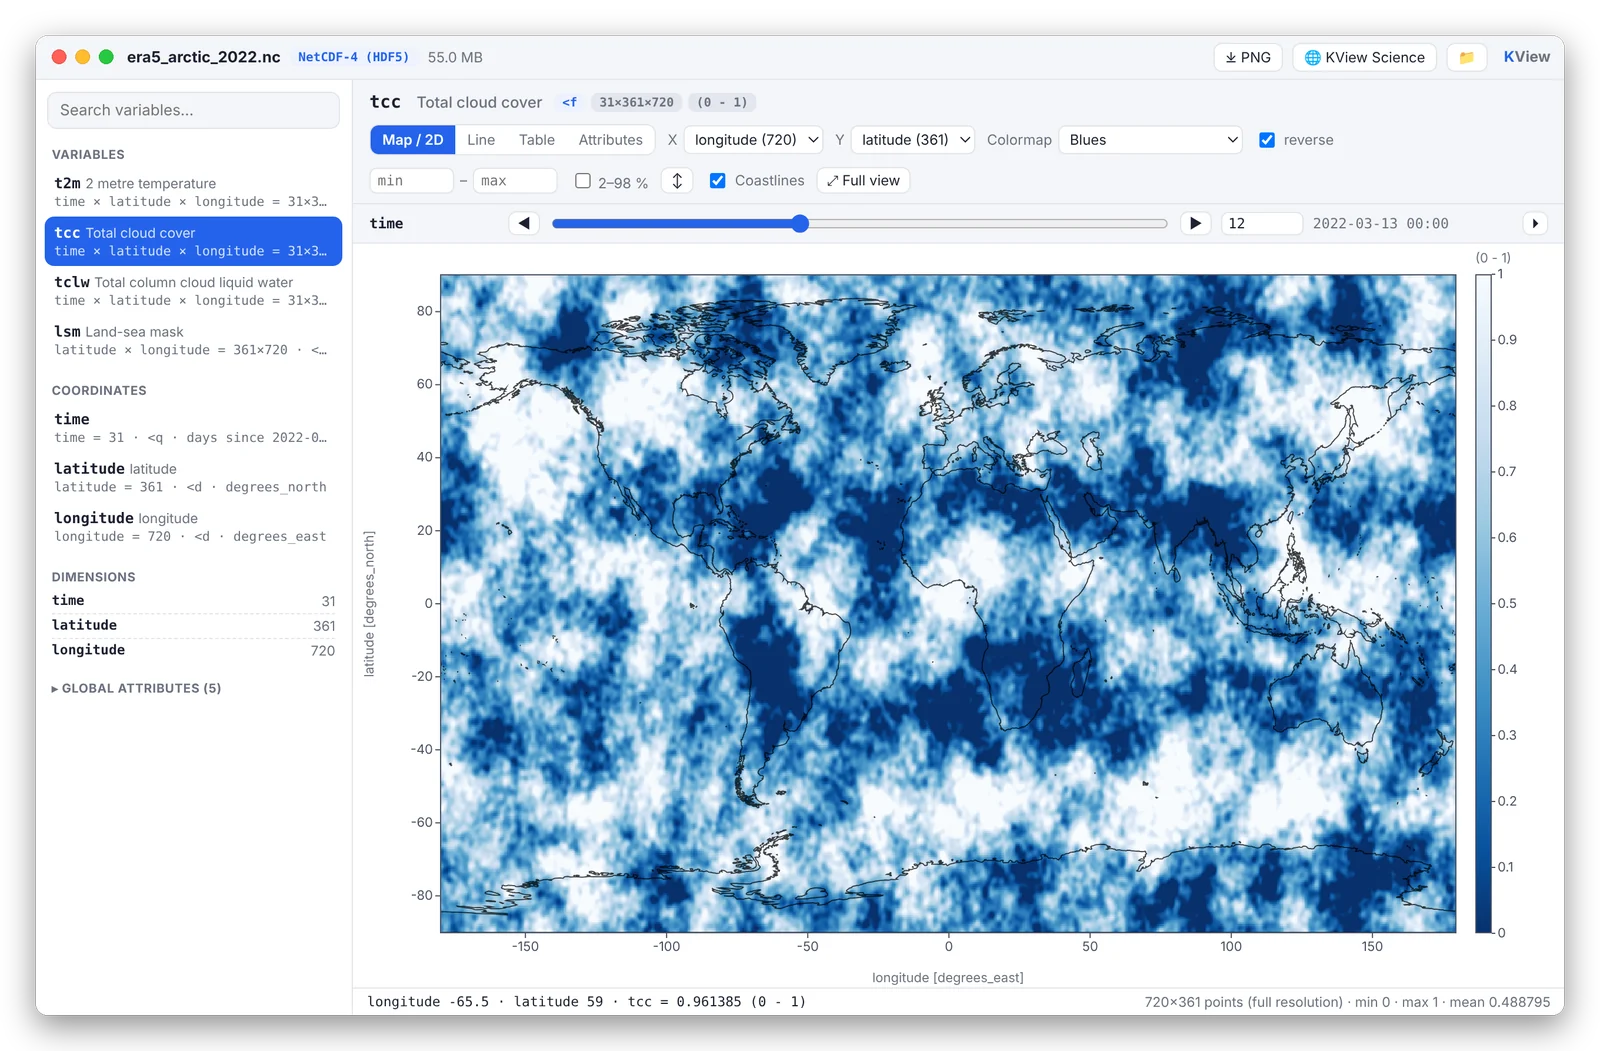The width and height of the screenshot is (1600, 1051).
Task: Open the Y axis latitude (361) dropdown
Action: coord(913,140)
